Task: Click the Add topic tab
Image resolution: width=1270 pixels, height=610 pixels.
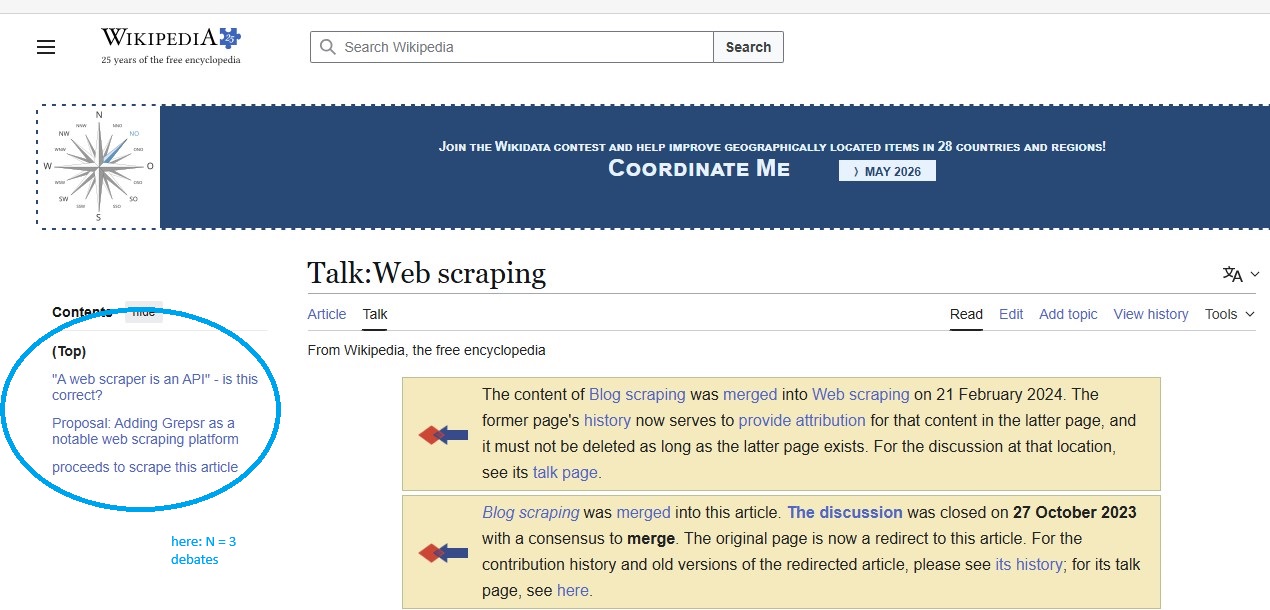Action: pyautogui.click(x=1068, y=314)
